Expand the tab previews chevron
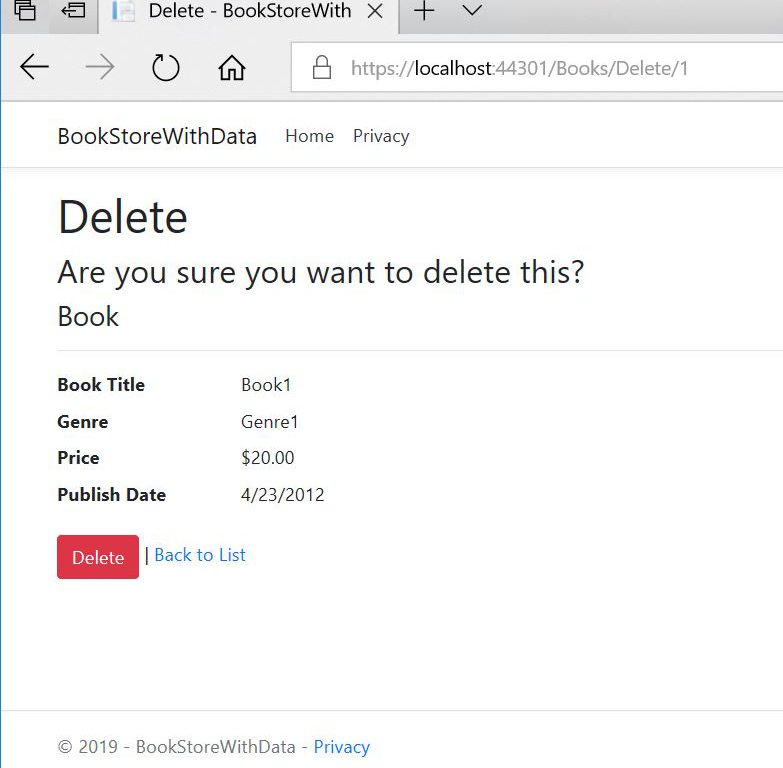 472,12
